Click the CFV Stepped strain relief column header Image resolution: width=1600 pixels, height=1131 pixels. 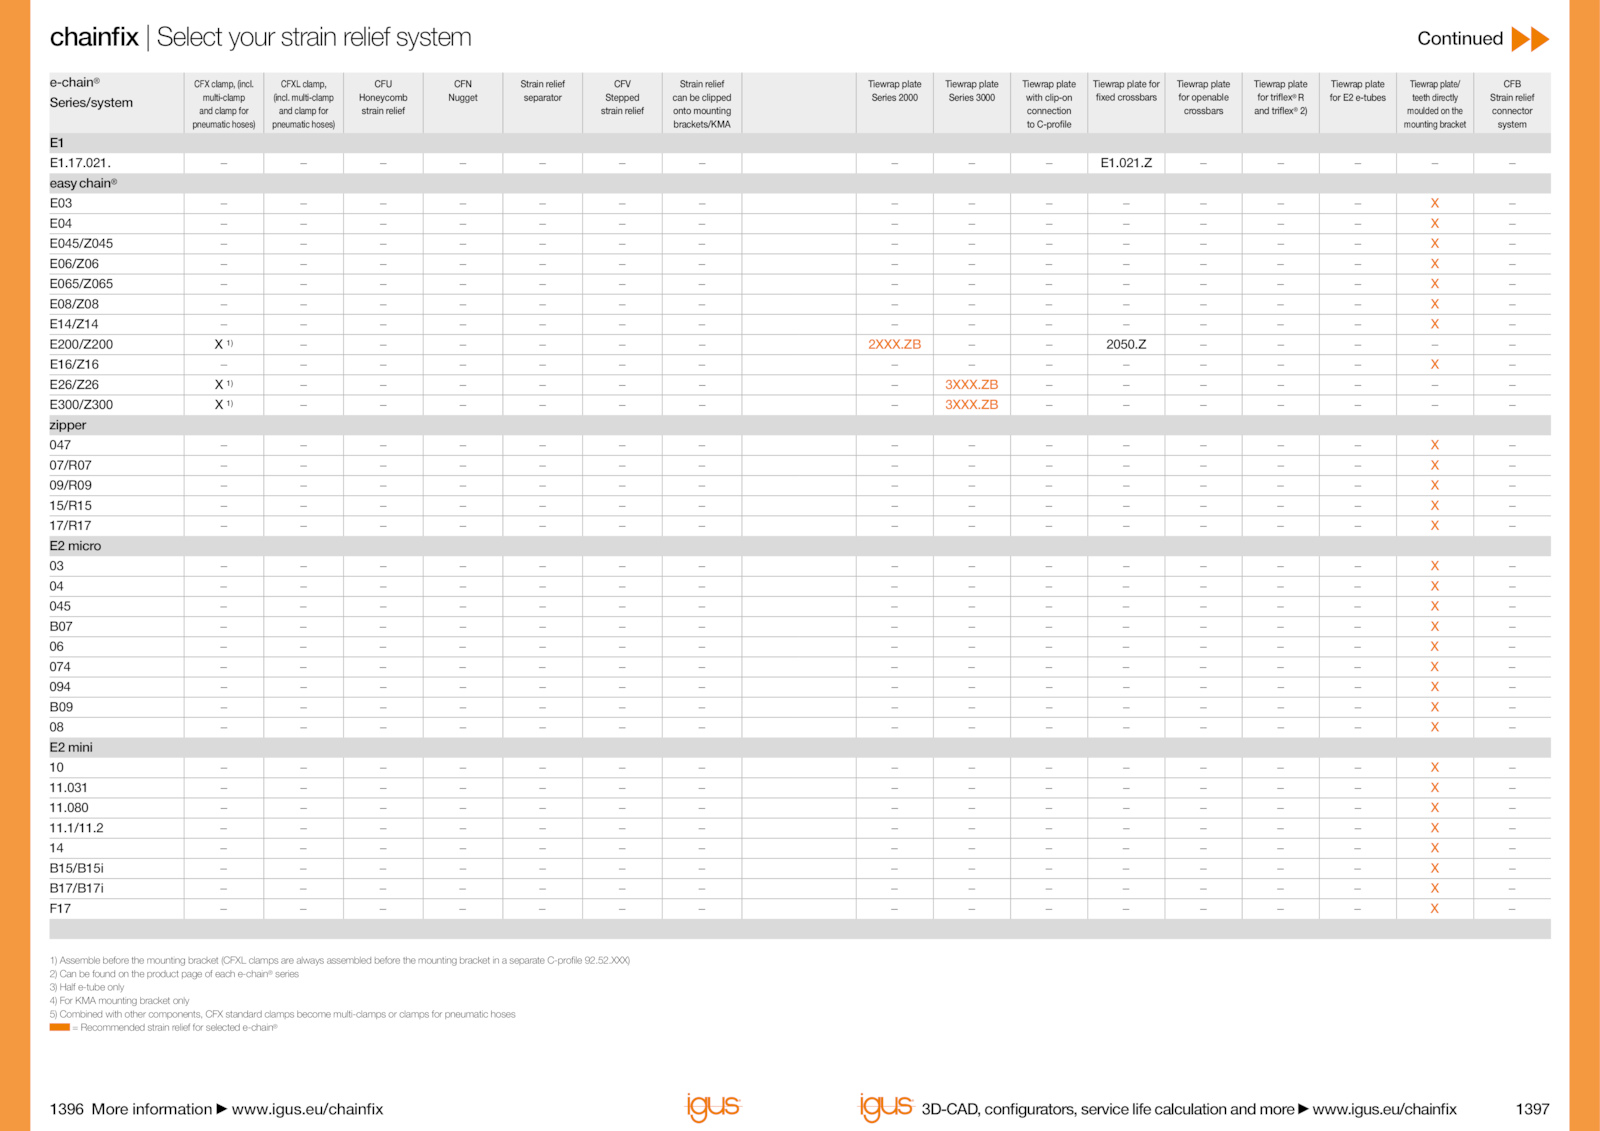point(622,98)
